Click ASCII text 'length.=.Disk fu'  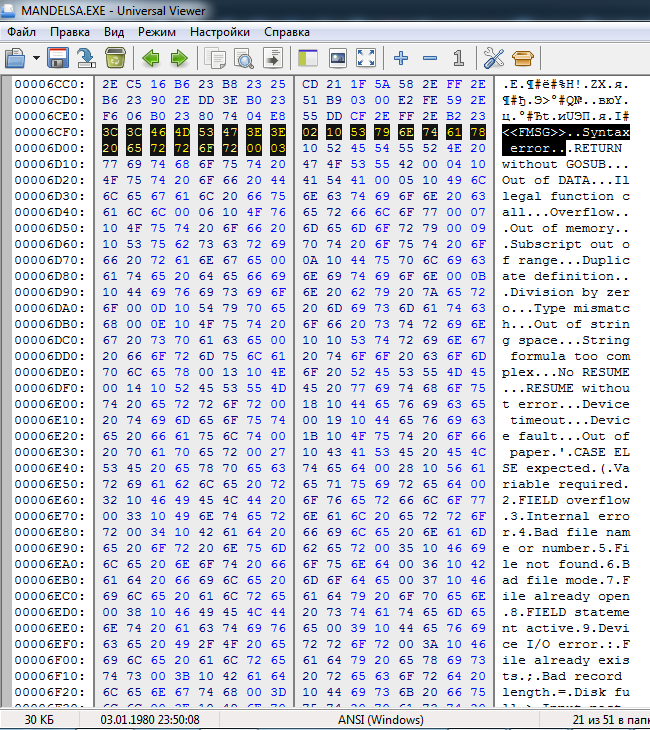[566, 692]
